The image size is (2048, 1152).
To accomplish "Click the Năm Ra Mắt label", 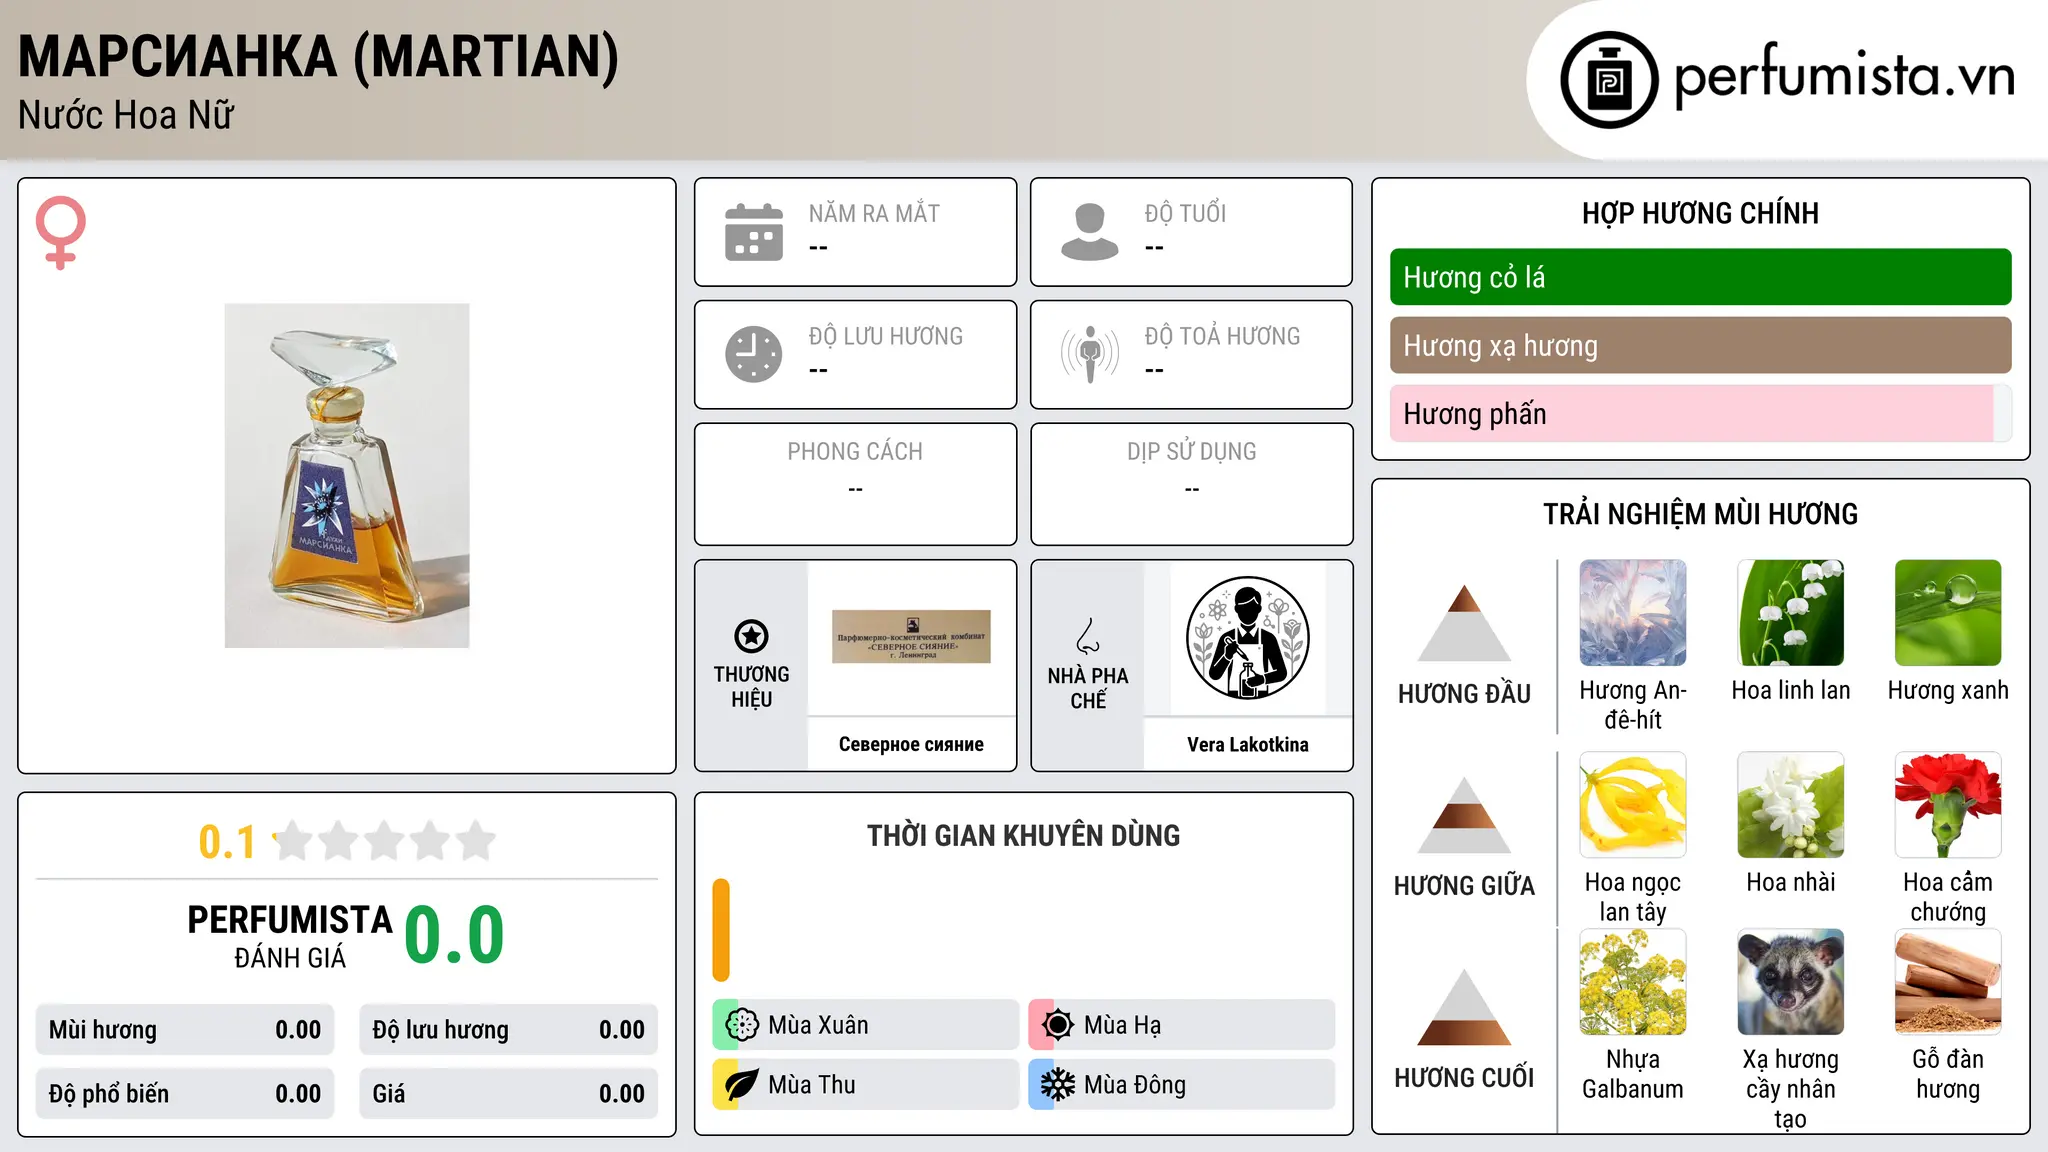I will tap(874, 213).
